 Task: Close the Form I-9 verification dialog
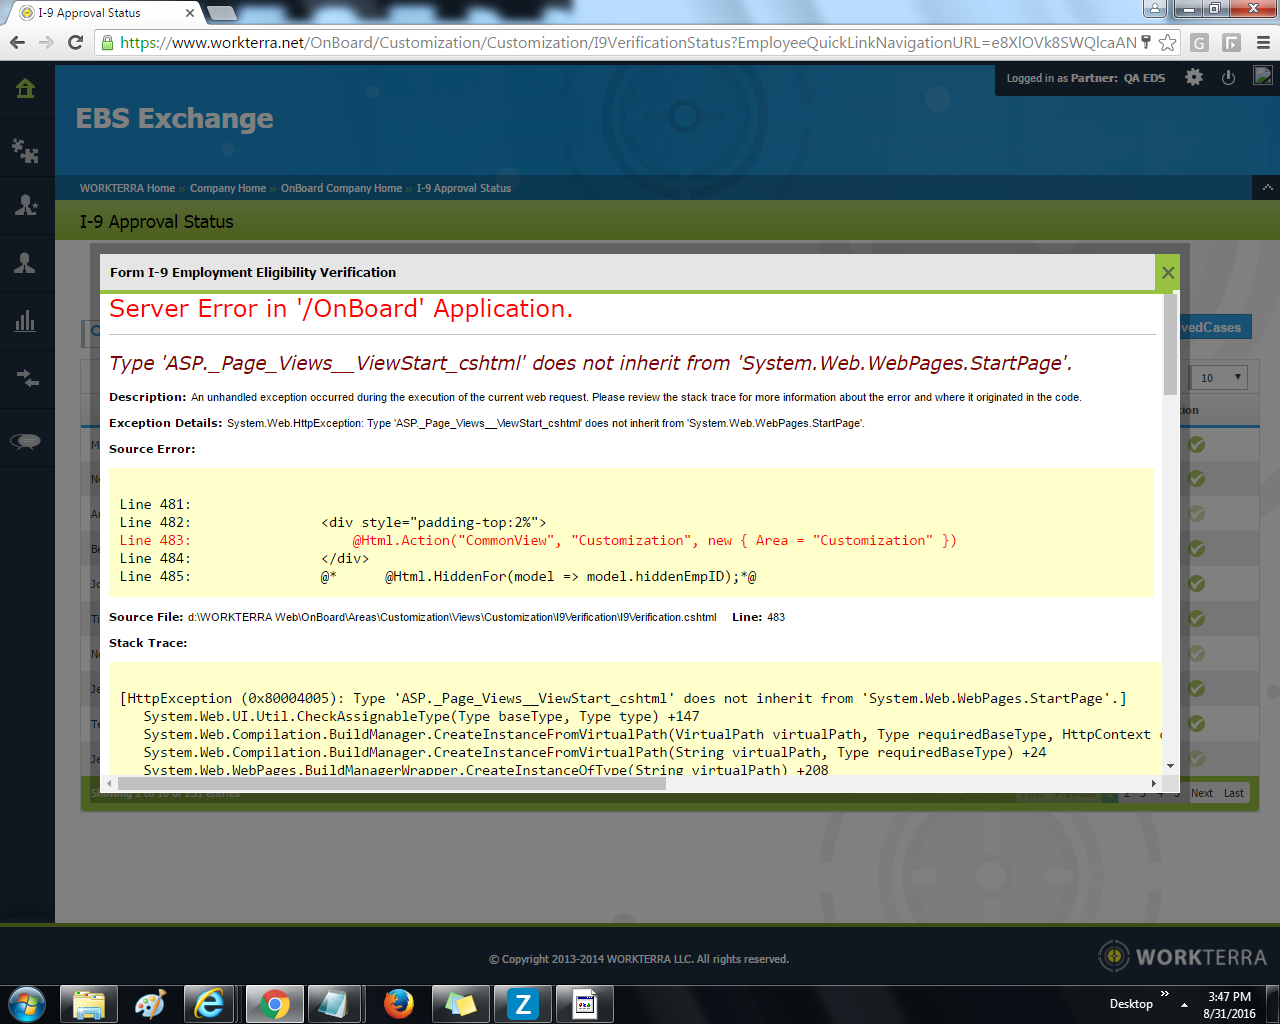1167,272
